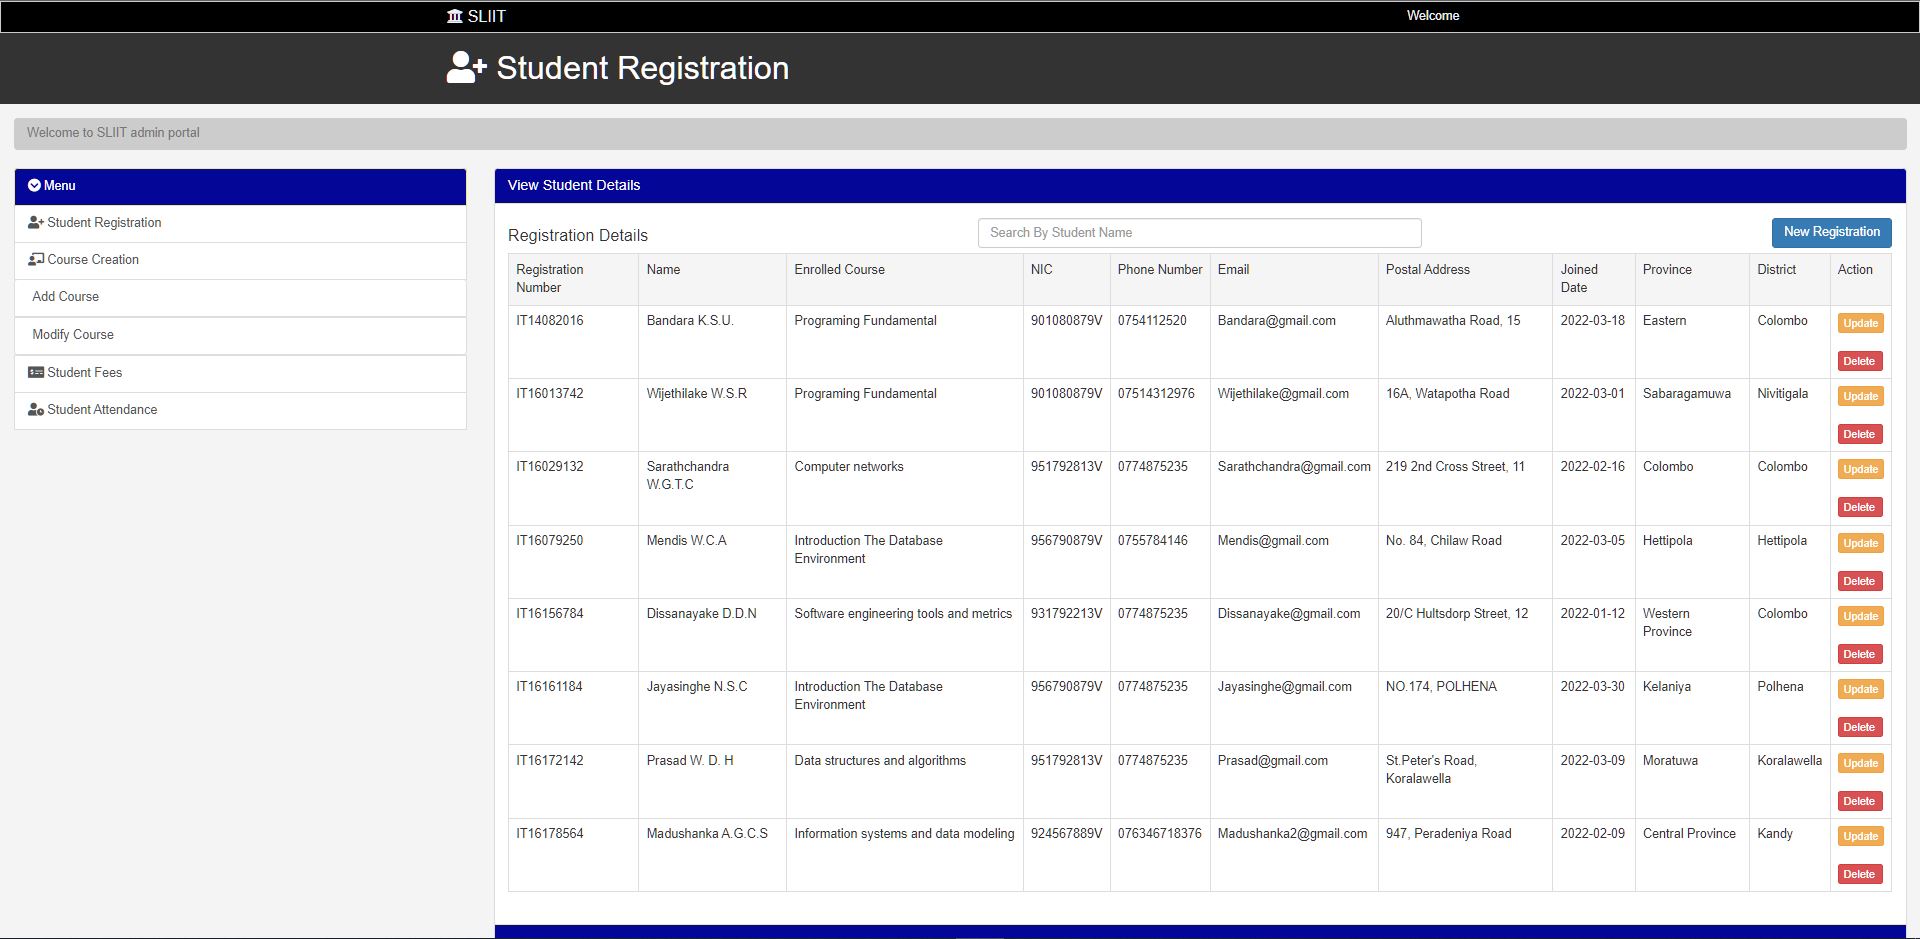Click the Menu header in sidebar

(240, 186)
